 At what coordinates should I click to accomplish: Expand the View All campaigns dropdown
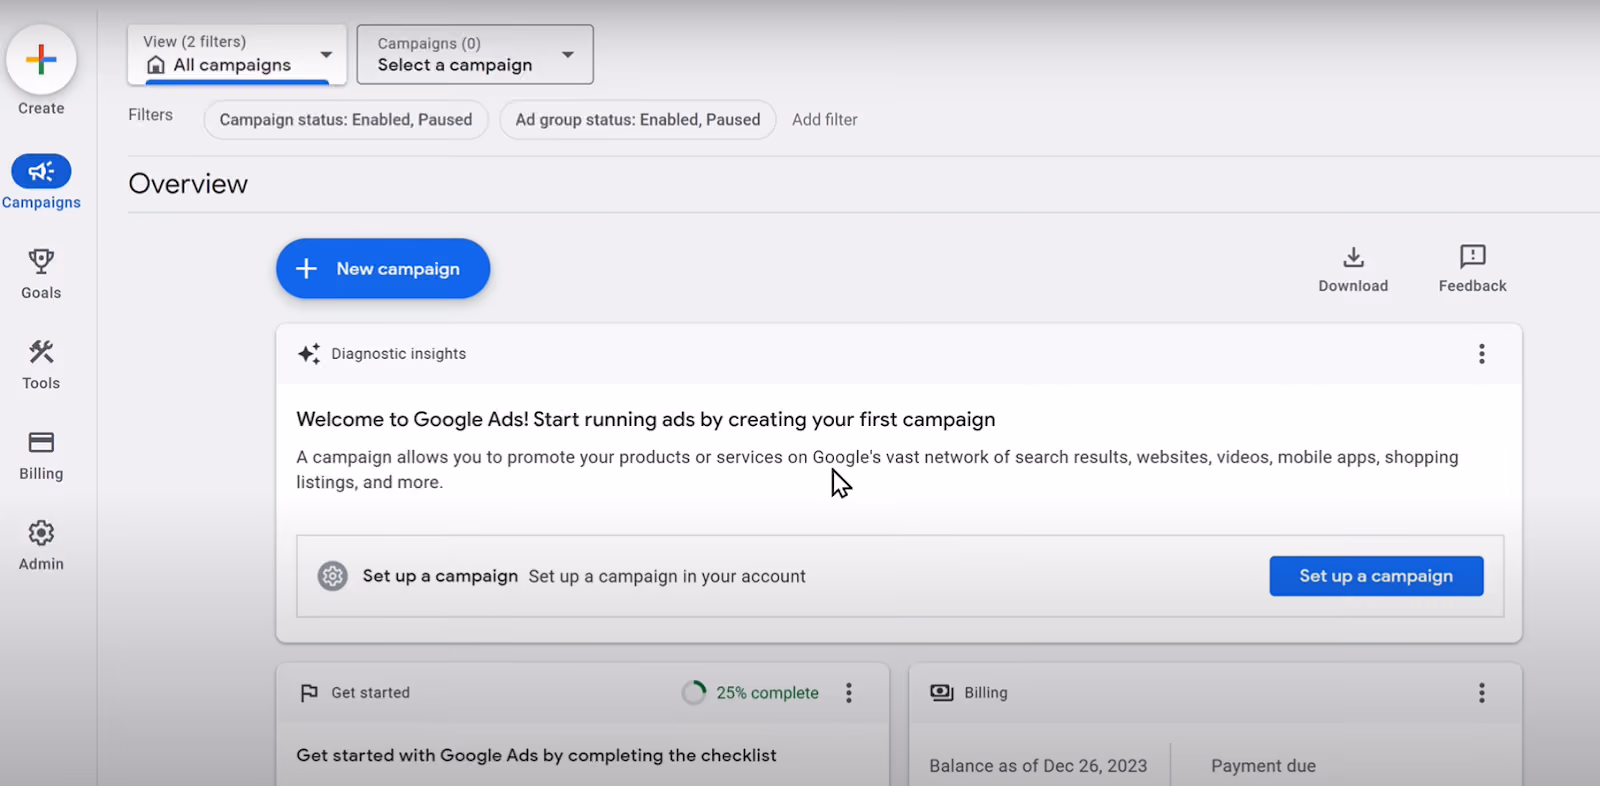pyautogui.click(x=237, y=55)
